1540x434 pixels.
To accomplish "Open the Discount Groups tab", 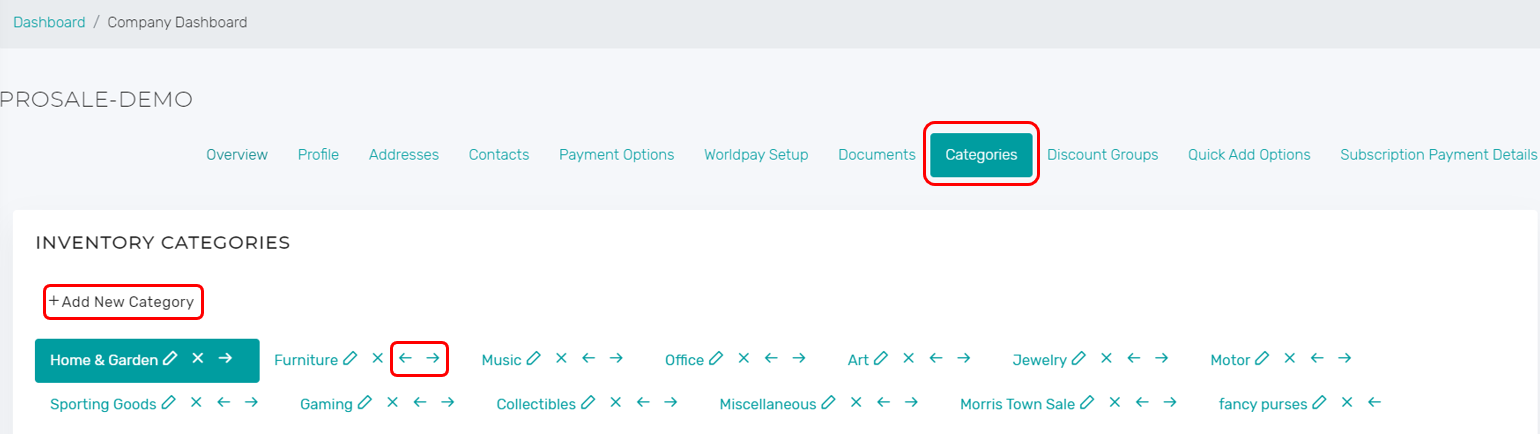I will tap(1102, 155).
